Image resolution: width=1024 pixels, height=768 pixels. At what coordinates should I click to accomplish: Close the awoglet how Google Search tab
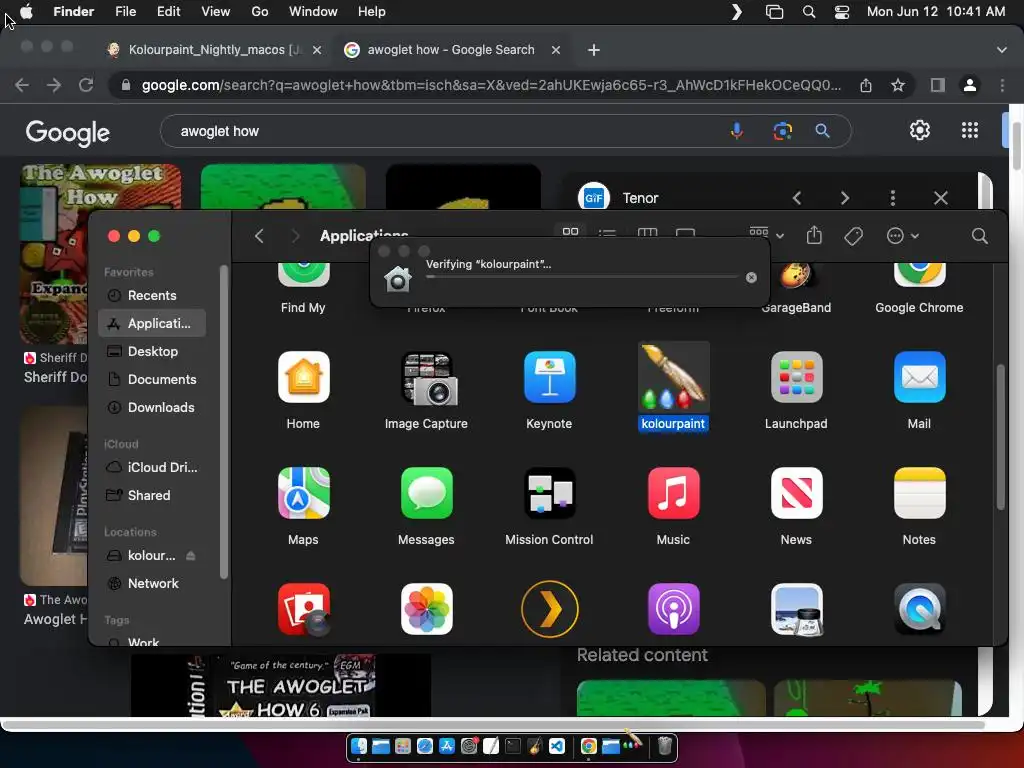(x=556, y=50)
